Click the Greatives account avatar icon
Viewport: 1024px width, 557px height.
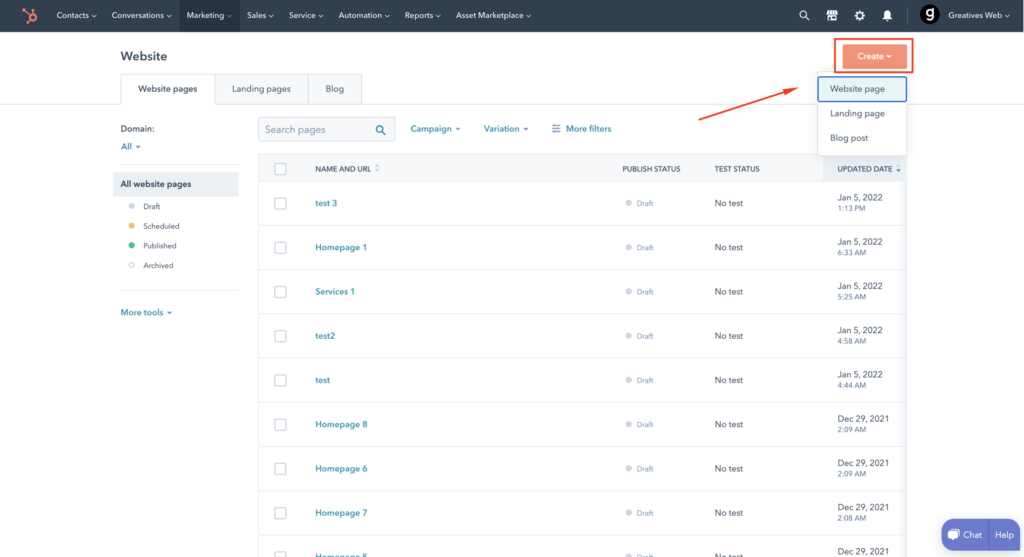point(929,14)
